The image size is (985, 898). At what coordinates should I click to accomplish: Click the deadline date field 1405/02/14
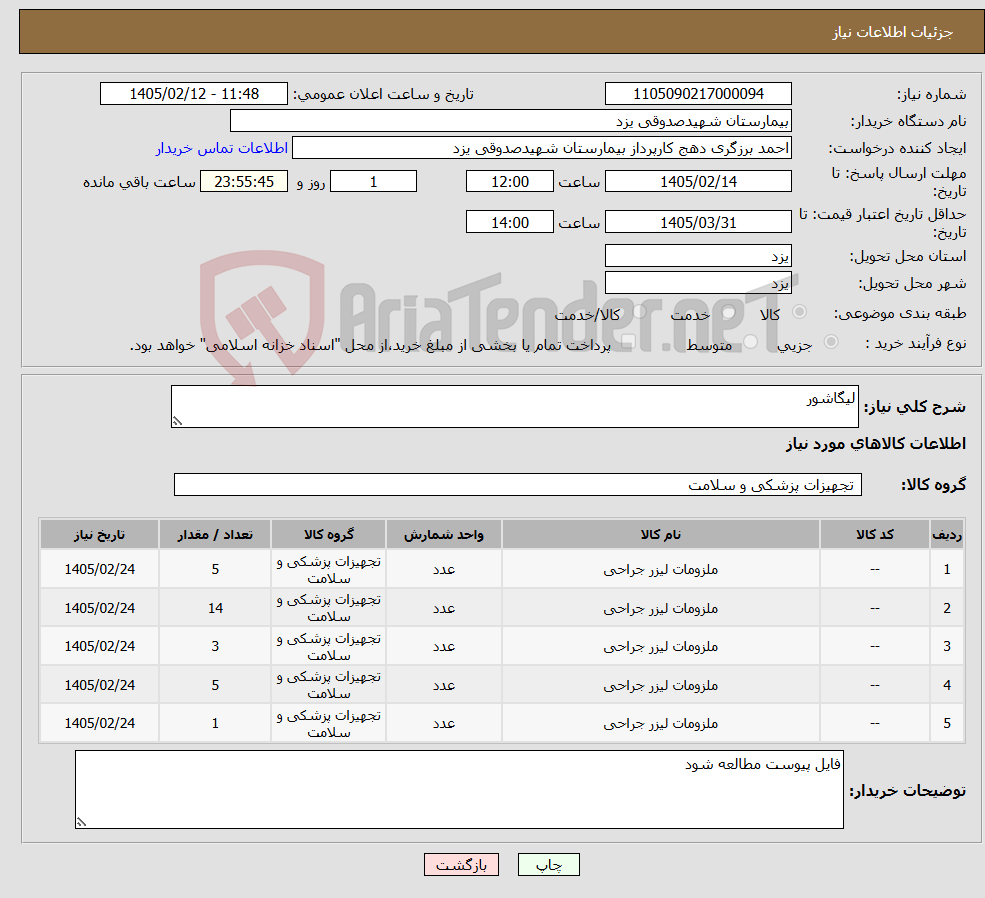[698, 181]
